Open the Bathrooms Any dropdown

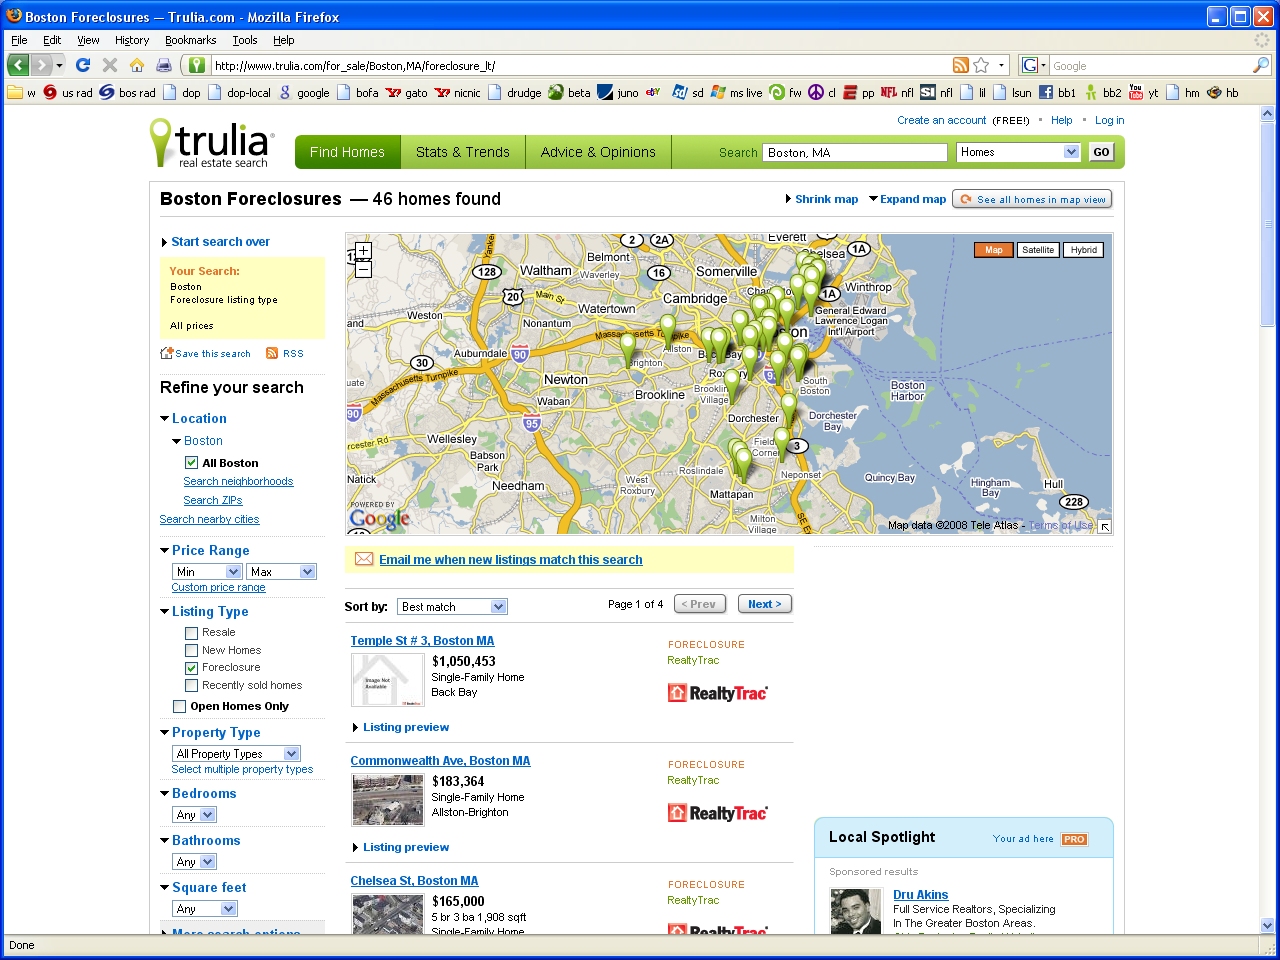[x=194, y=862]
